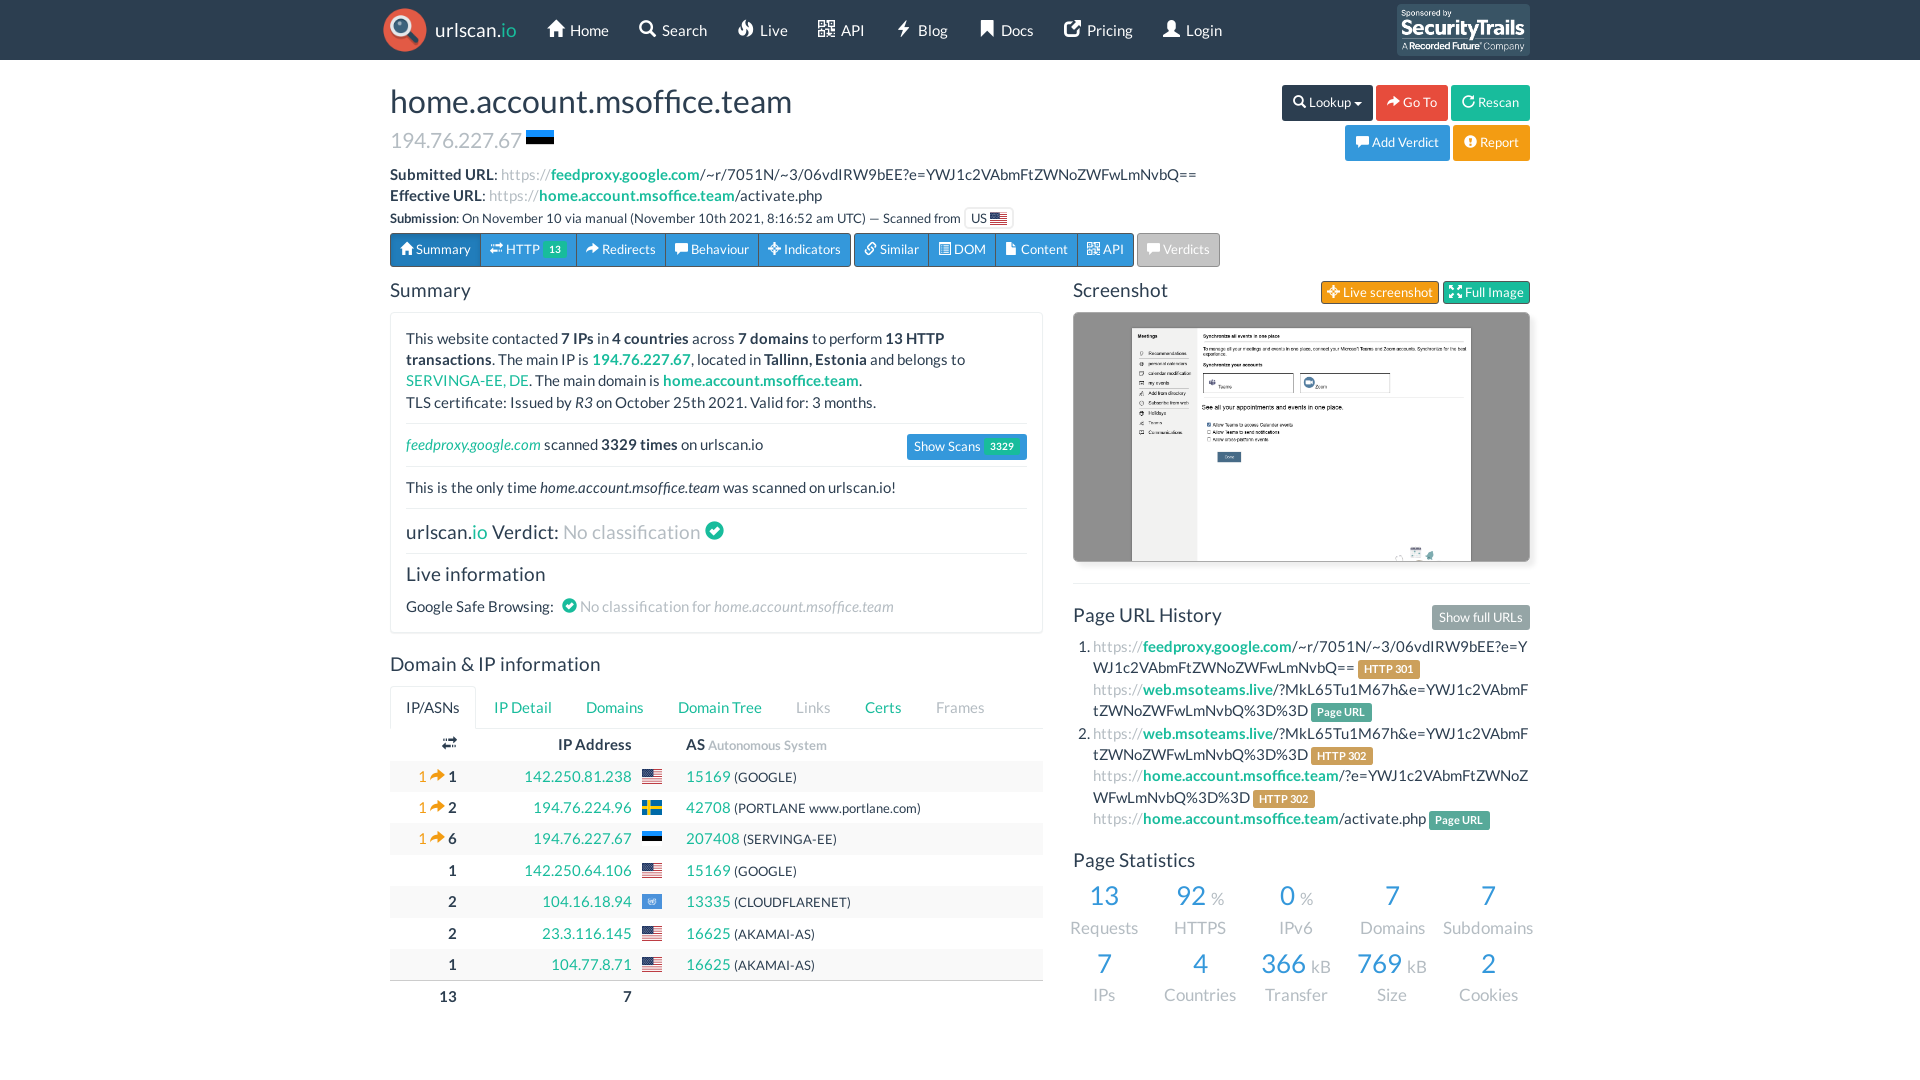Open the Verdicts tab
The image size is (1920, 1080).
pyautogui.click(x=1178, y=250)
